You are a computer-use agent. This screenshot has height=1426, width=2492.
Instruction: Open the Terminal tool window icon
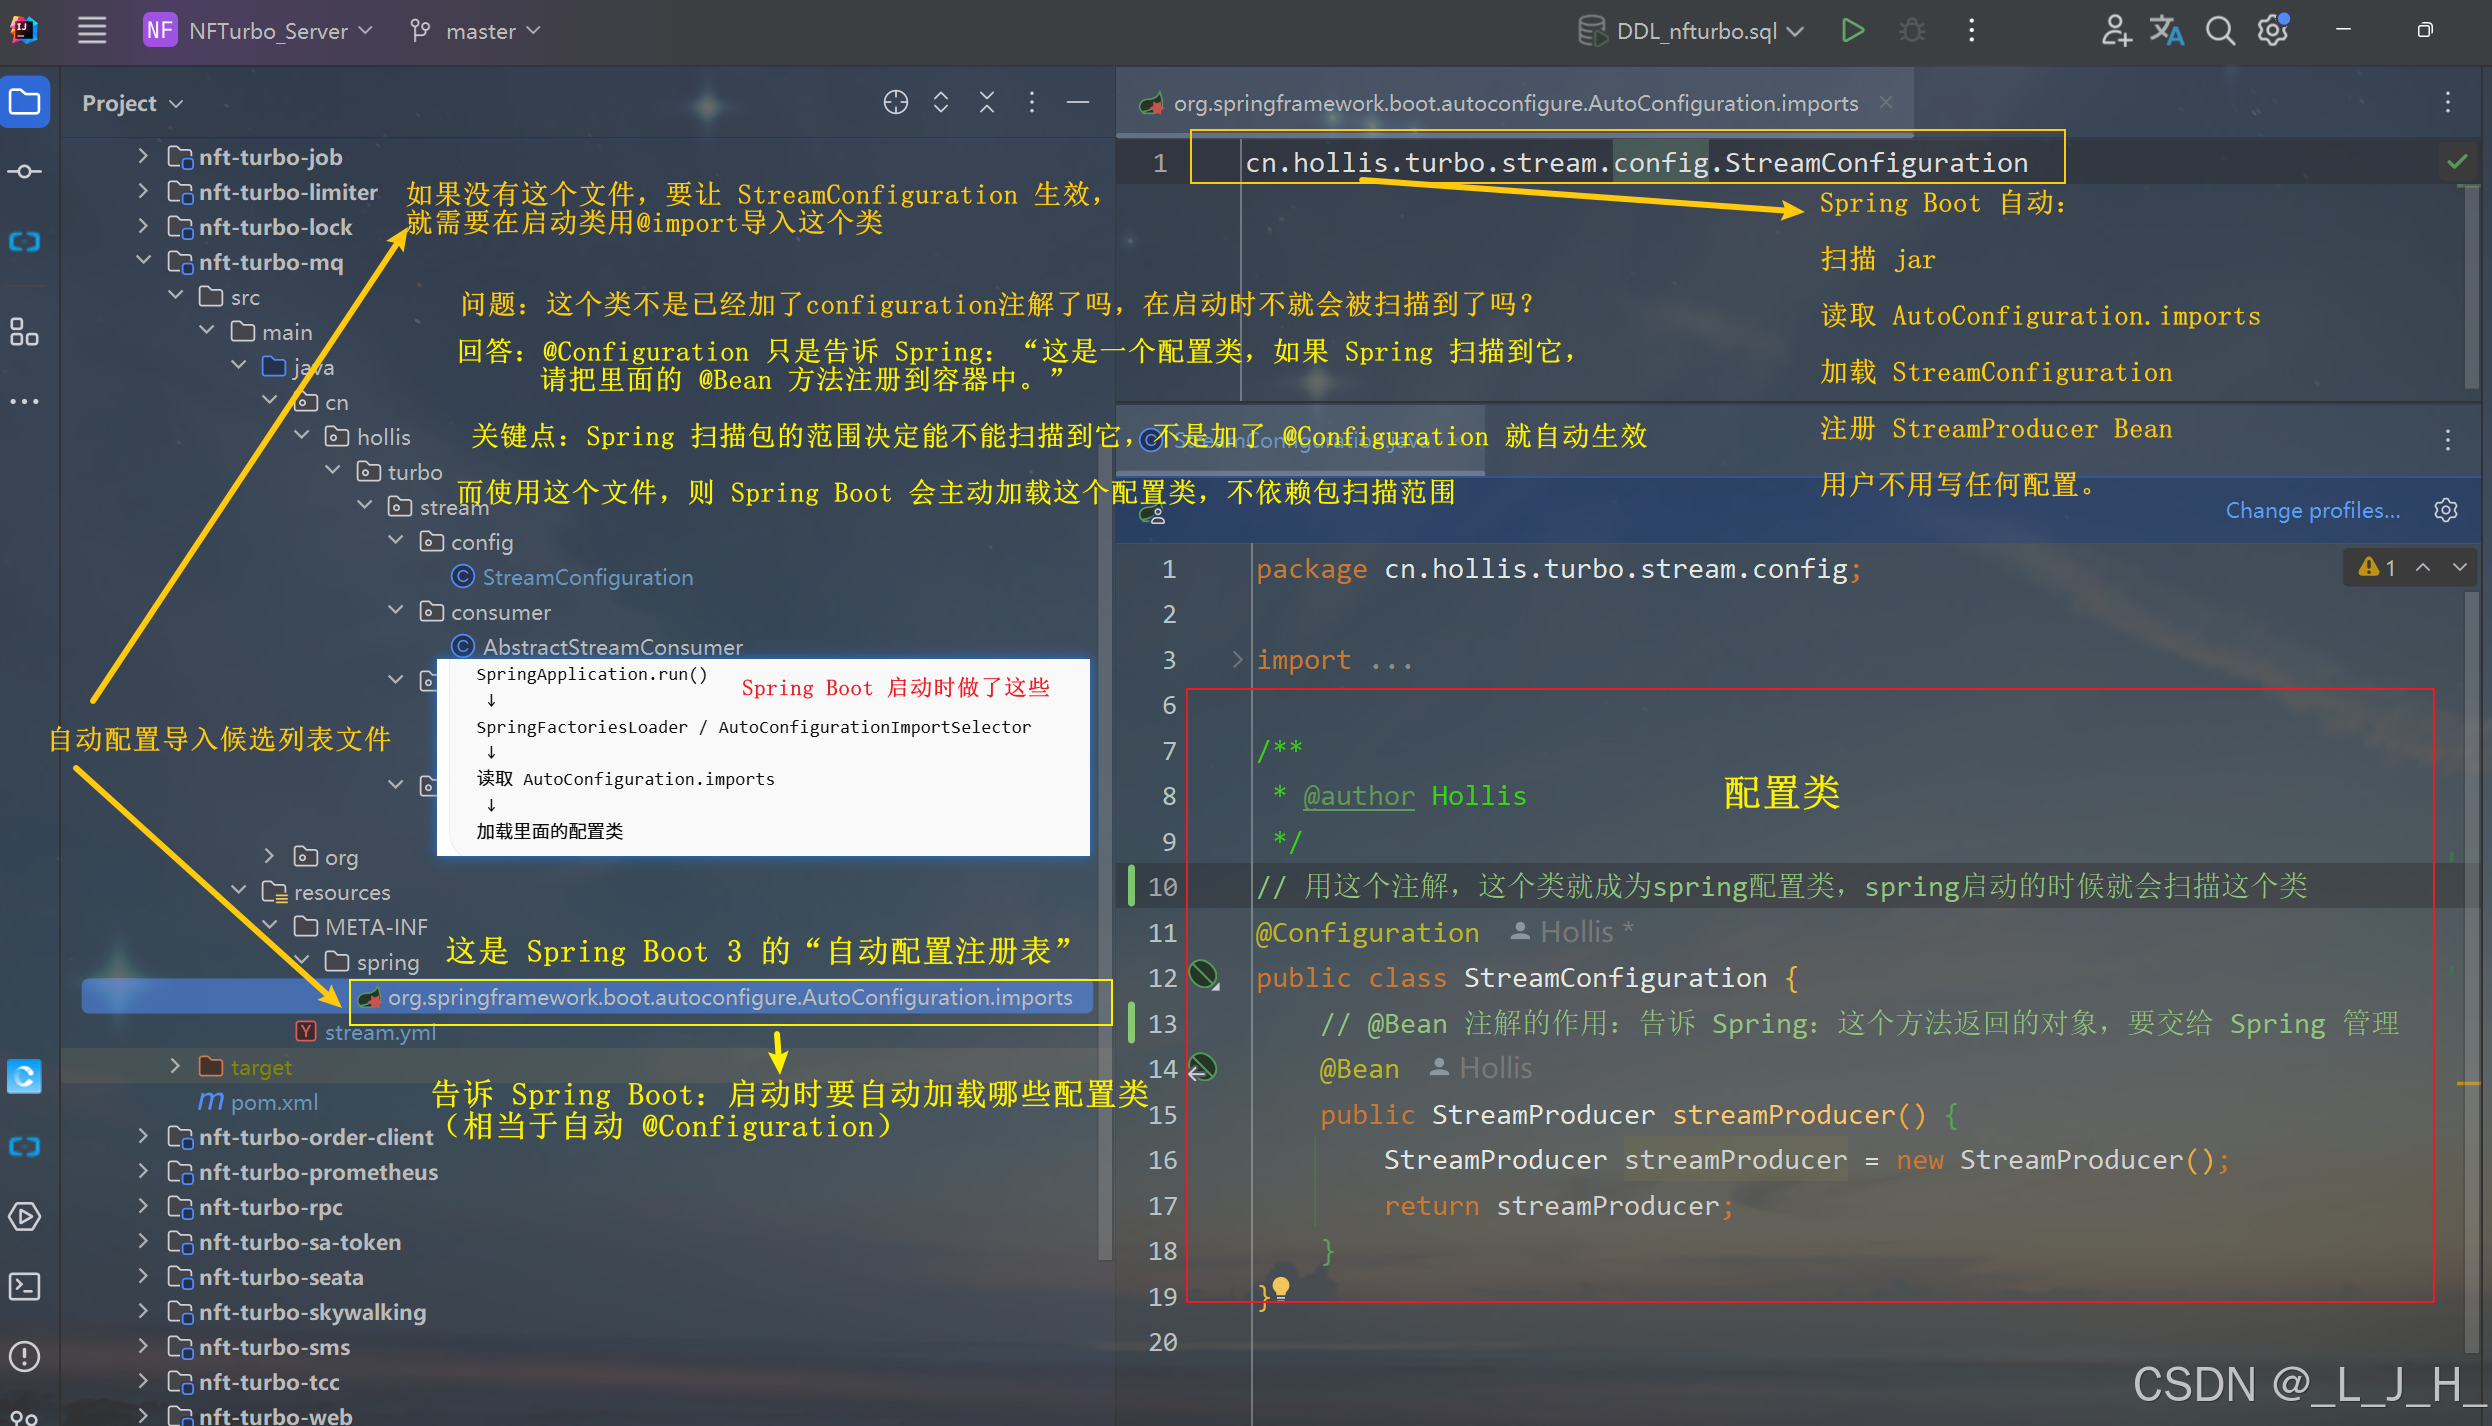pos(25,1287)
